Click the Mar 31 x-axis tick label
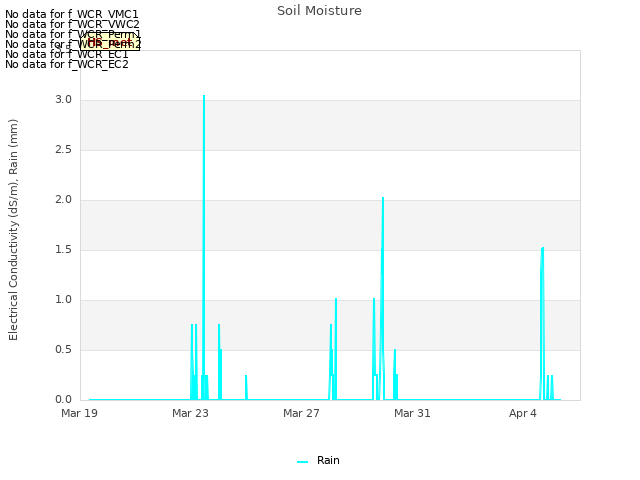The width and height of the screenshot is (640, 480). point(412,413)
